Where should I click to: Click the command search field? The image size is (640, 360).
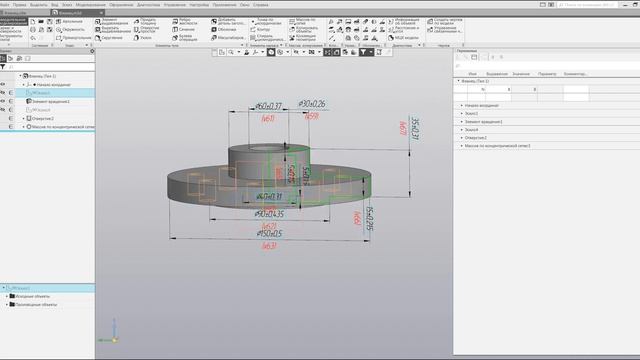pos(587,5)
